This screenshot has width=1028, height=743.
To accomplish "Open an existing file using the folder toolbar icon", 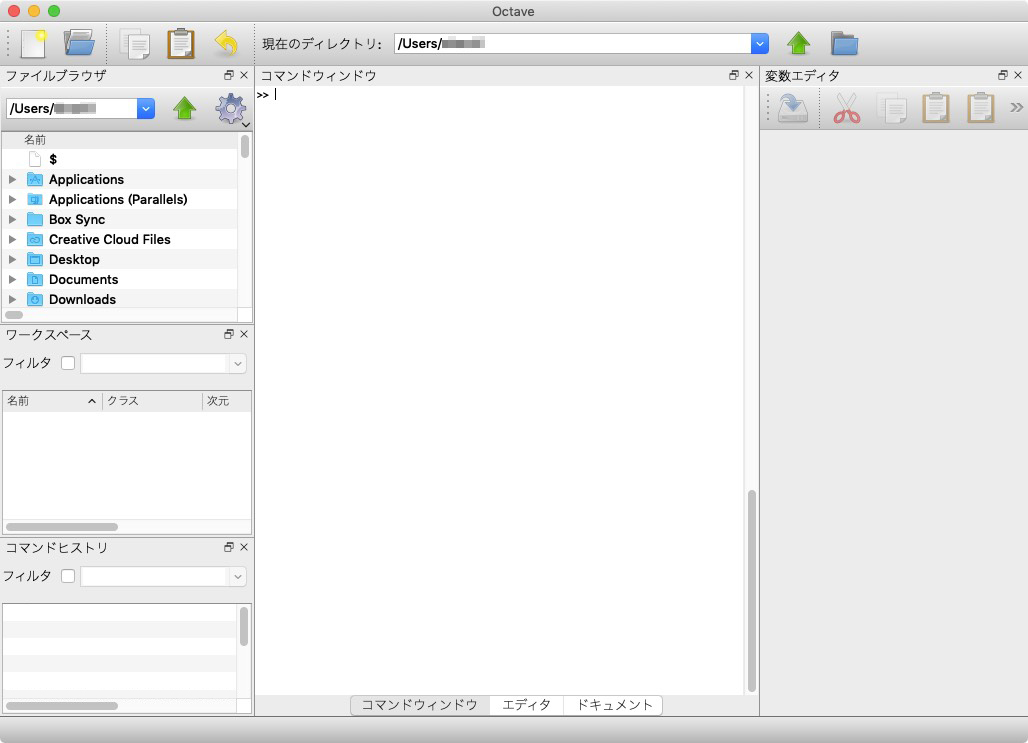I will [x=79, y=42].
